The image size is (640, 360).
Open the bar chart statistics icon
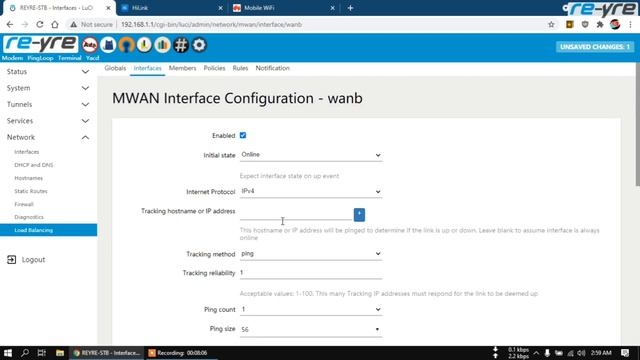pos(162,45)
